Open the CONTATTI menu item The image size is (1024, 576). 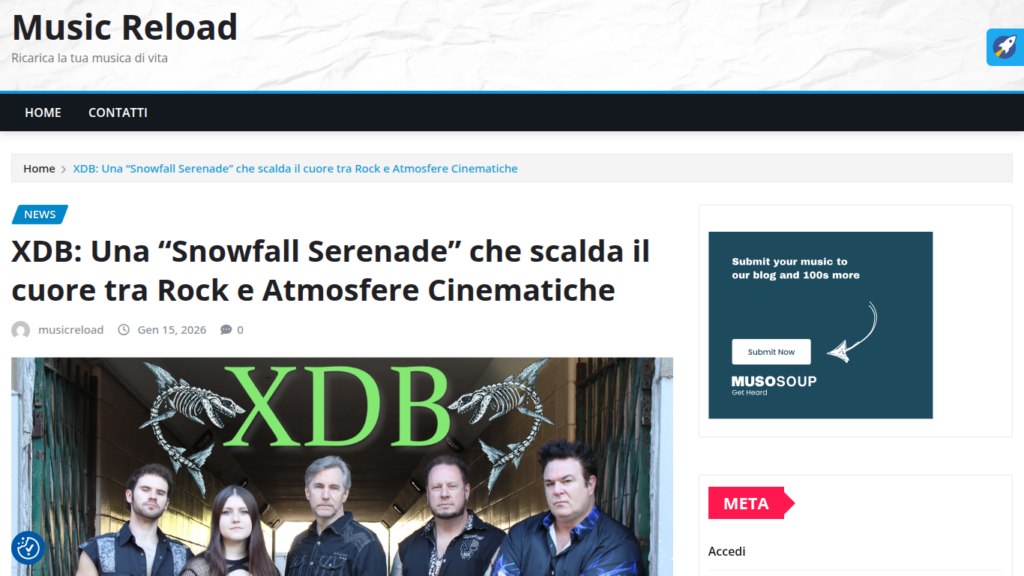pos(118,112)
